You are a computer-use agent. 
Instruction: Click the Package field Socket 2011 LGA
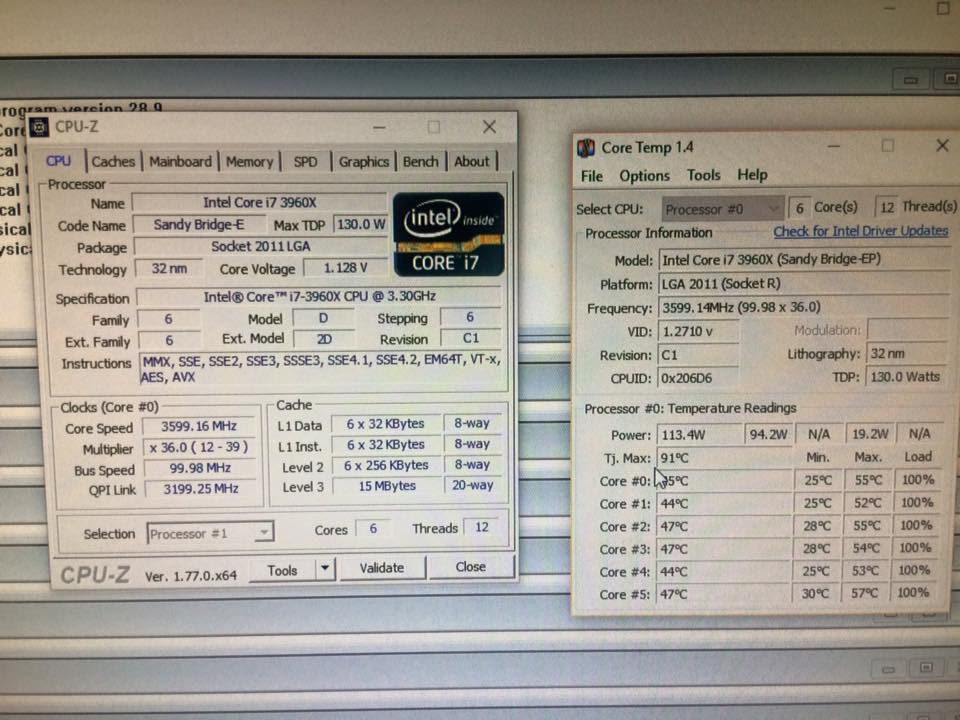[260, 247]
